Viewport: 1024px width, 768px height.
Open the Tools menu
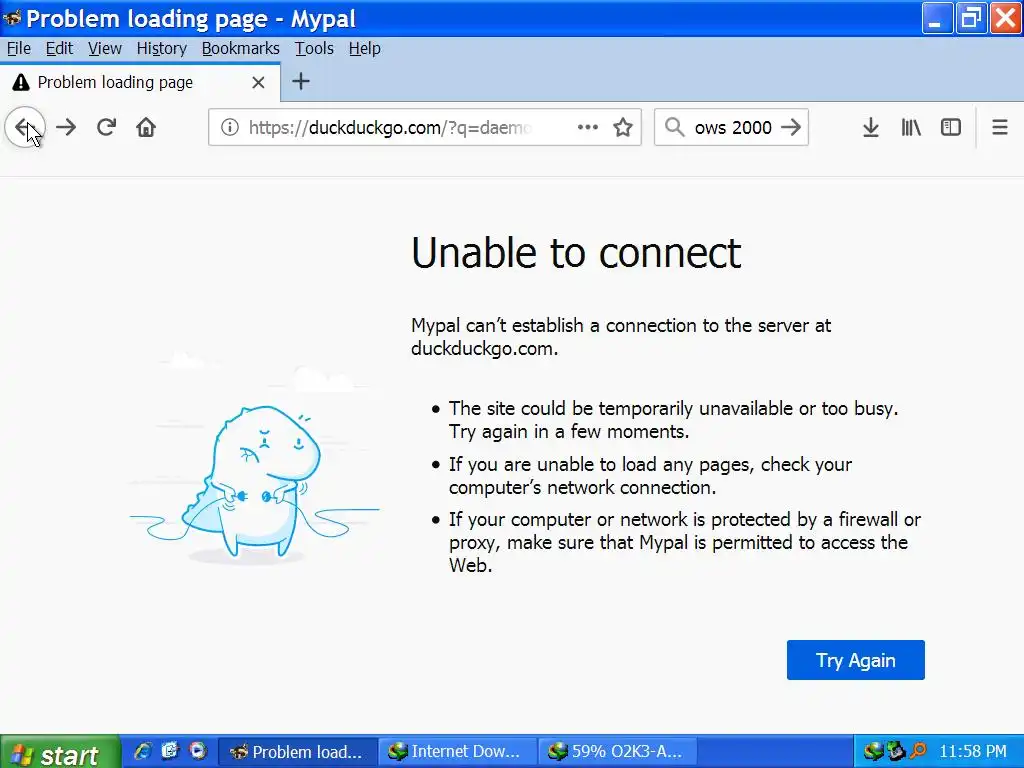314,48
